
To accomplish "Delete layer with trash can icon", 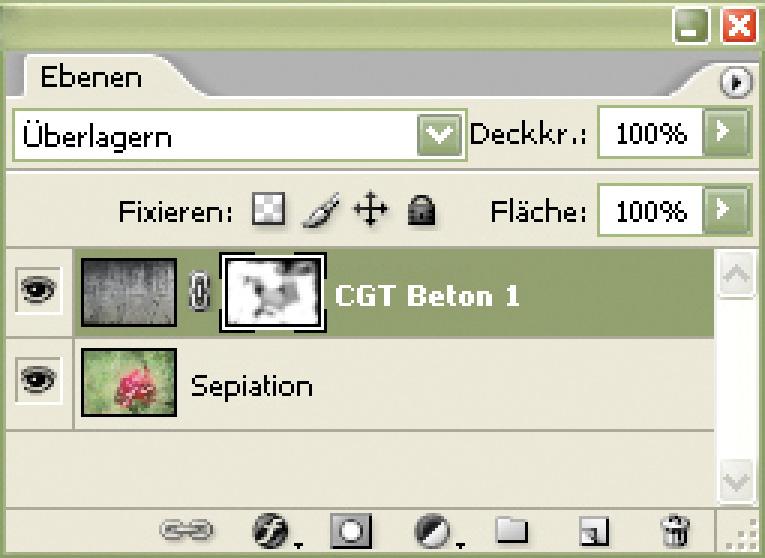I will [x=675, y=531].
